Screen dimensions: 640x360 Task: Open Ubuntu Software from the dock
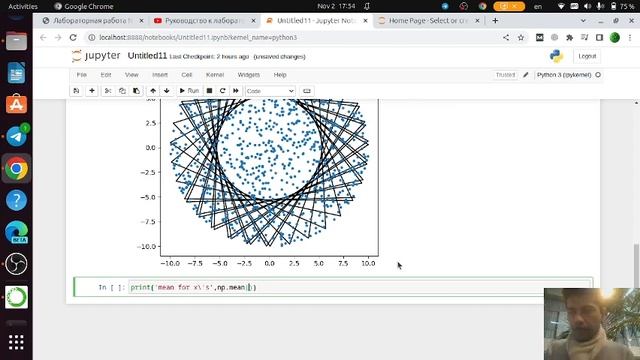(x=16, y=104)
